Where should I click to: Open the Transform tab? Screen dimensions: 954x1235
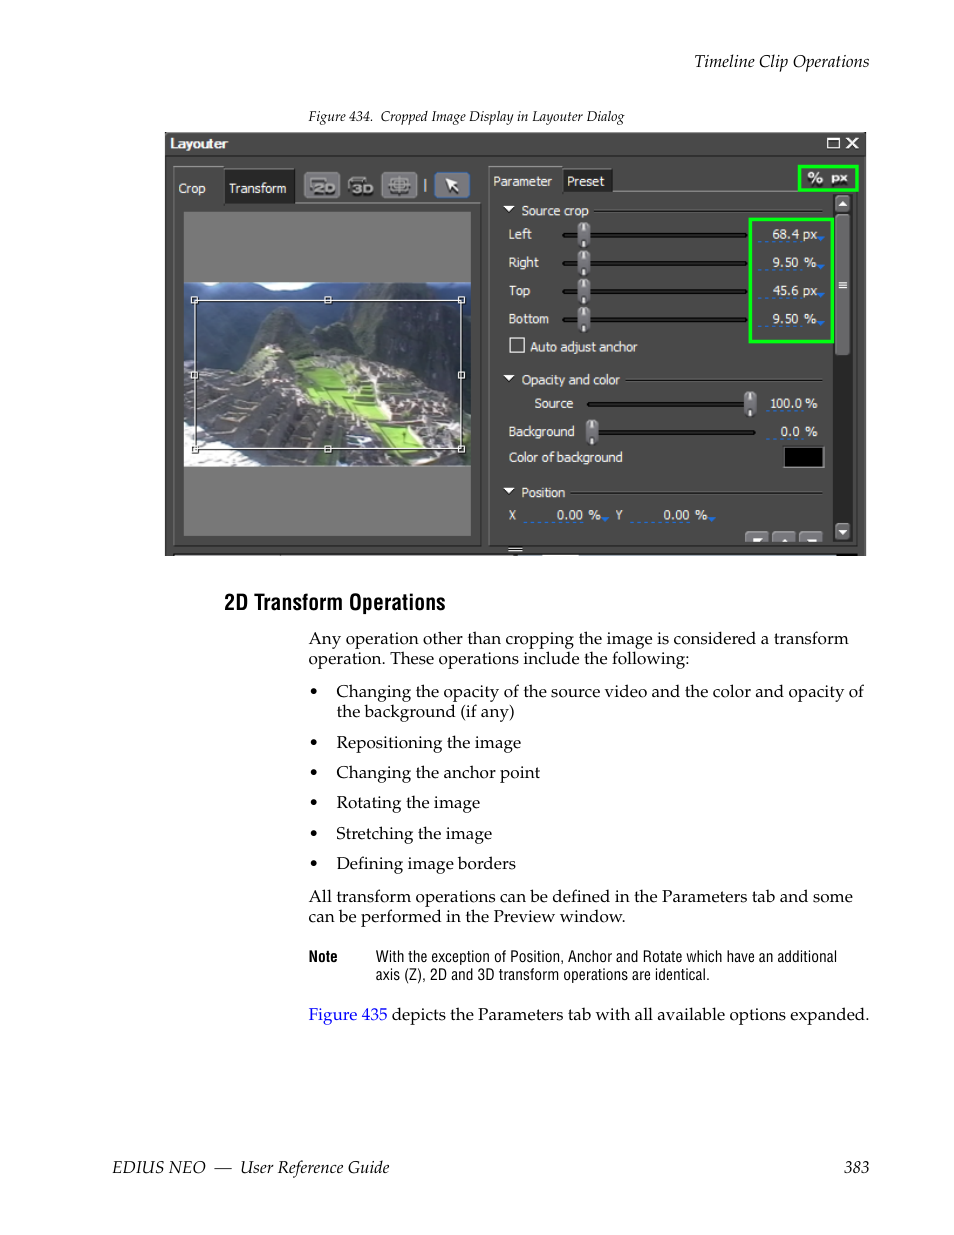(258, 188)
